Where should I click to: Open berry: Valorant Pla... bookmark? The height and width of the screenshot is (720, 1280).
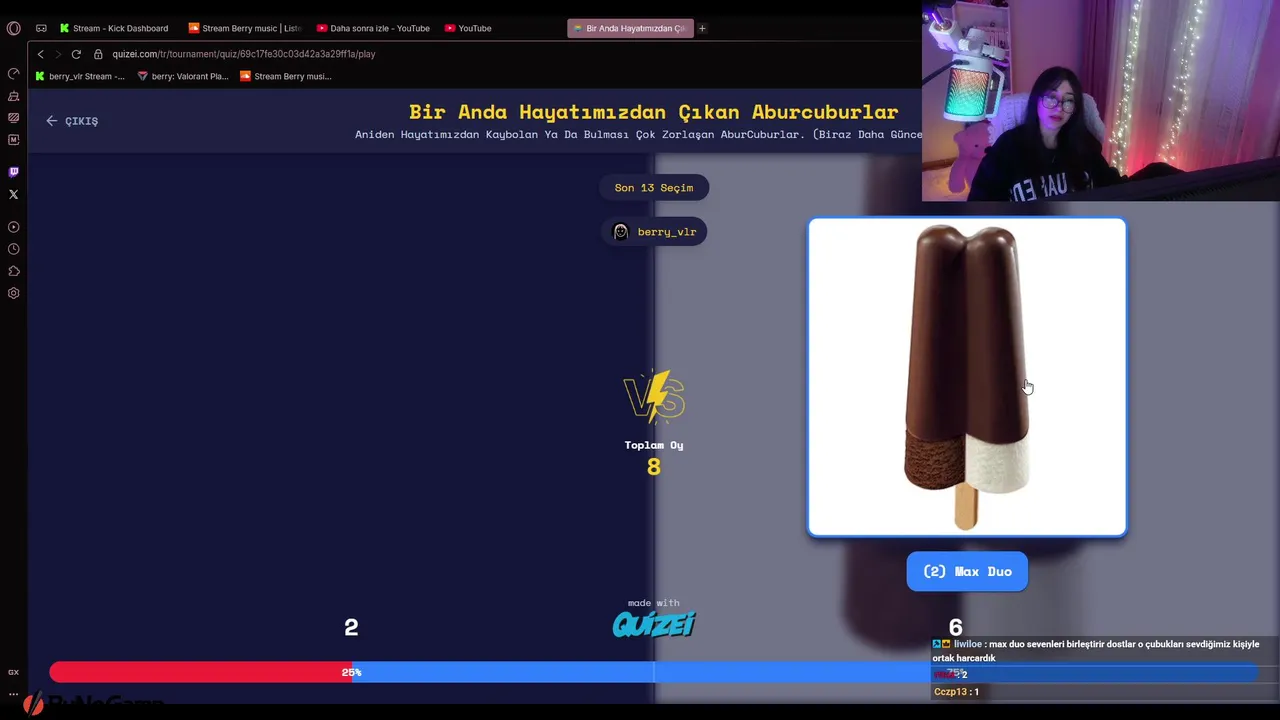(183, 76)
